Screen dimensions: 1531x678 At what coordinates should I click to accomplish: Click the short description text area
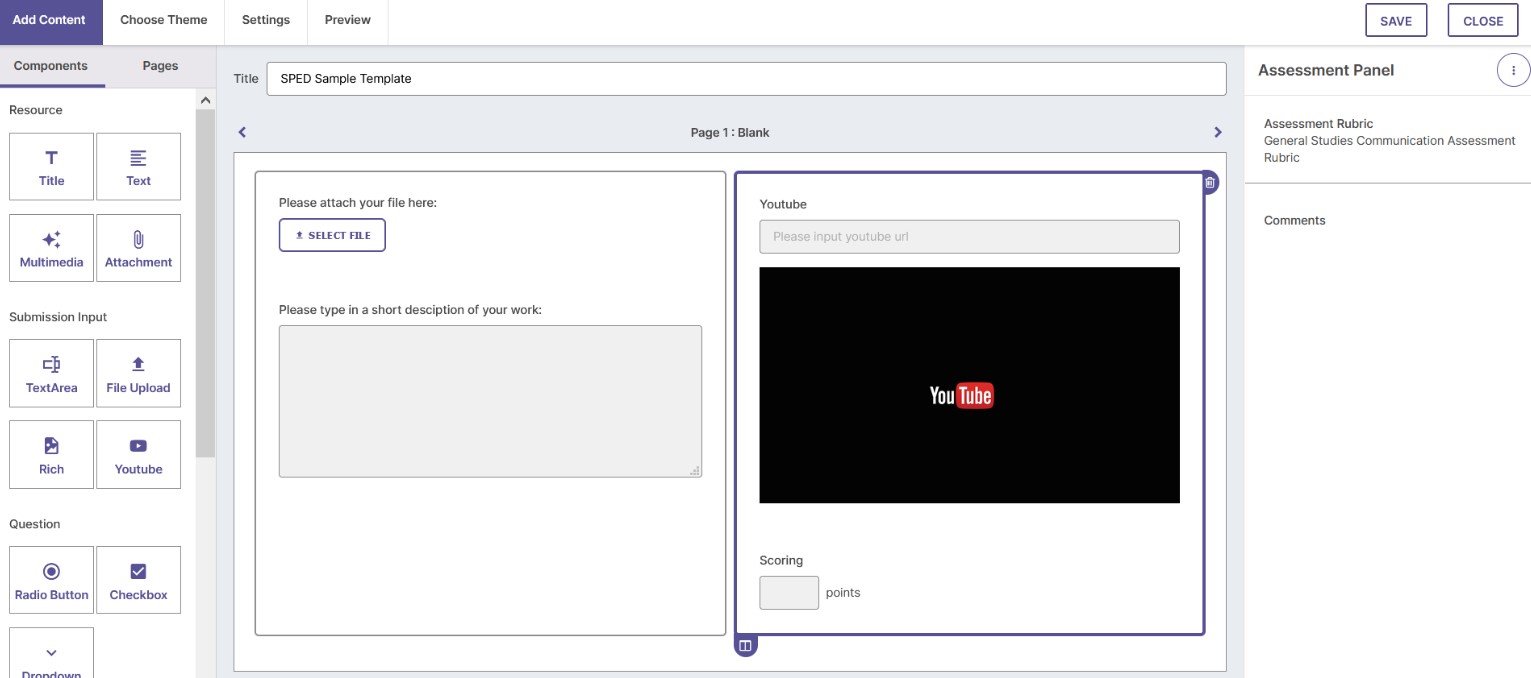click(x=490, y=401)
